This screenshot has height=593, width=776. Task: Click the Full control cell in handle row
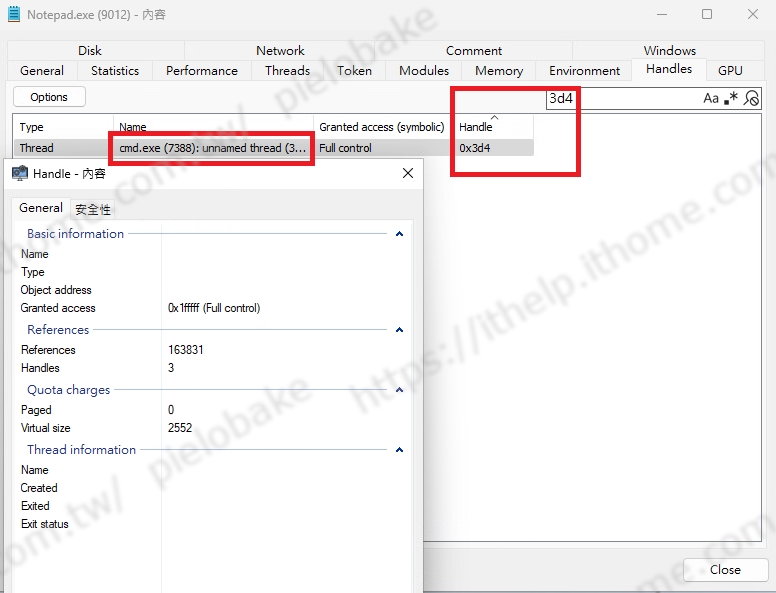tap(345, 148)
